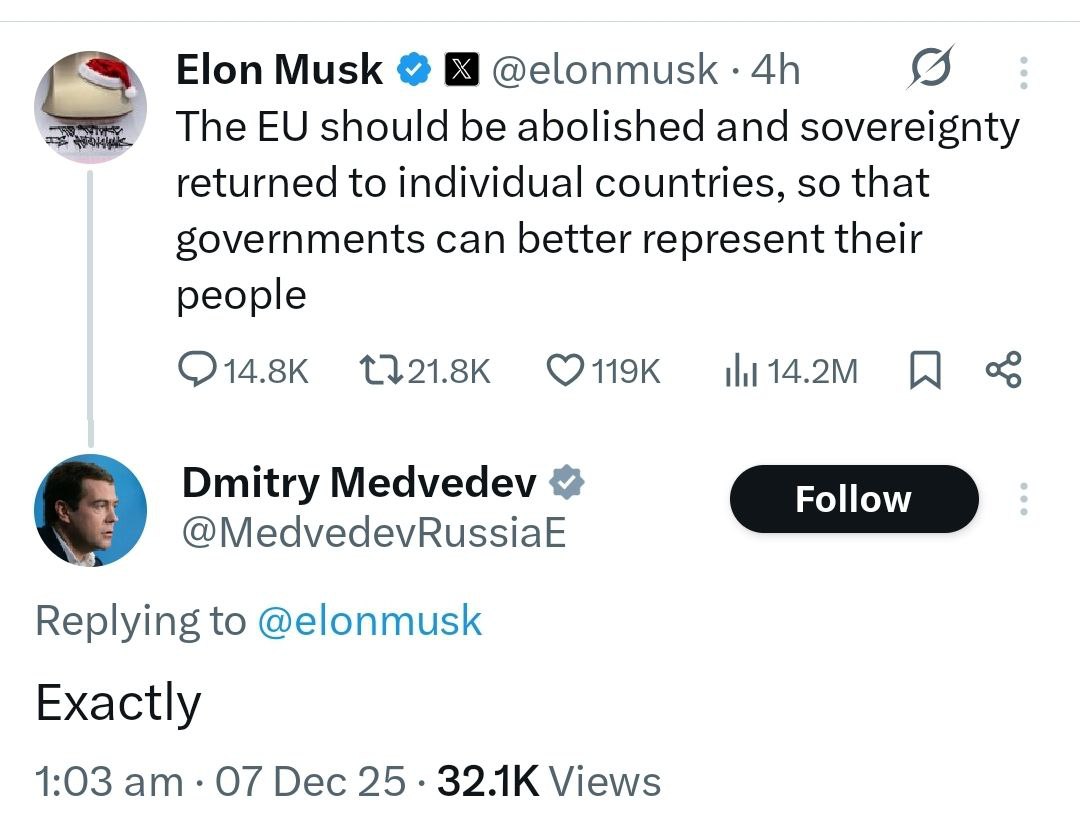Click Dmitry Medvedev's grey verified badge
This screenshot has height=833, width=1080.
(x=568, y=483)
